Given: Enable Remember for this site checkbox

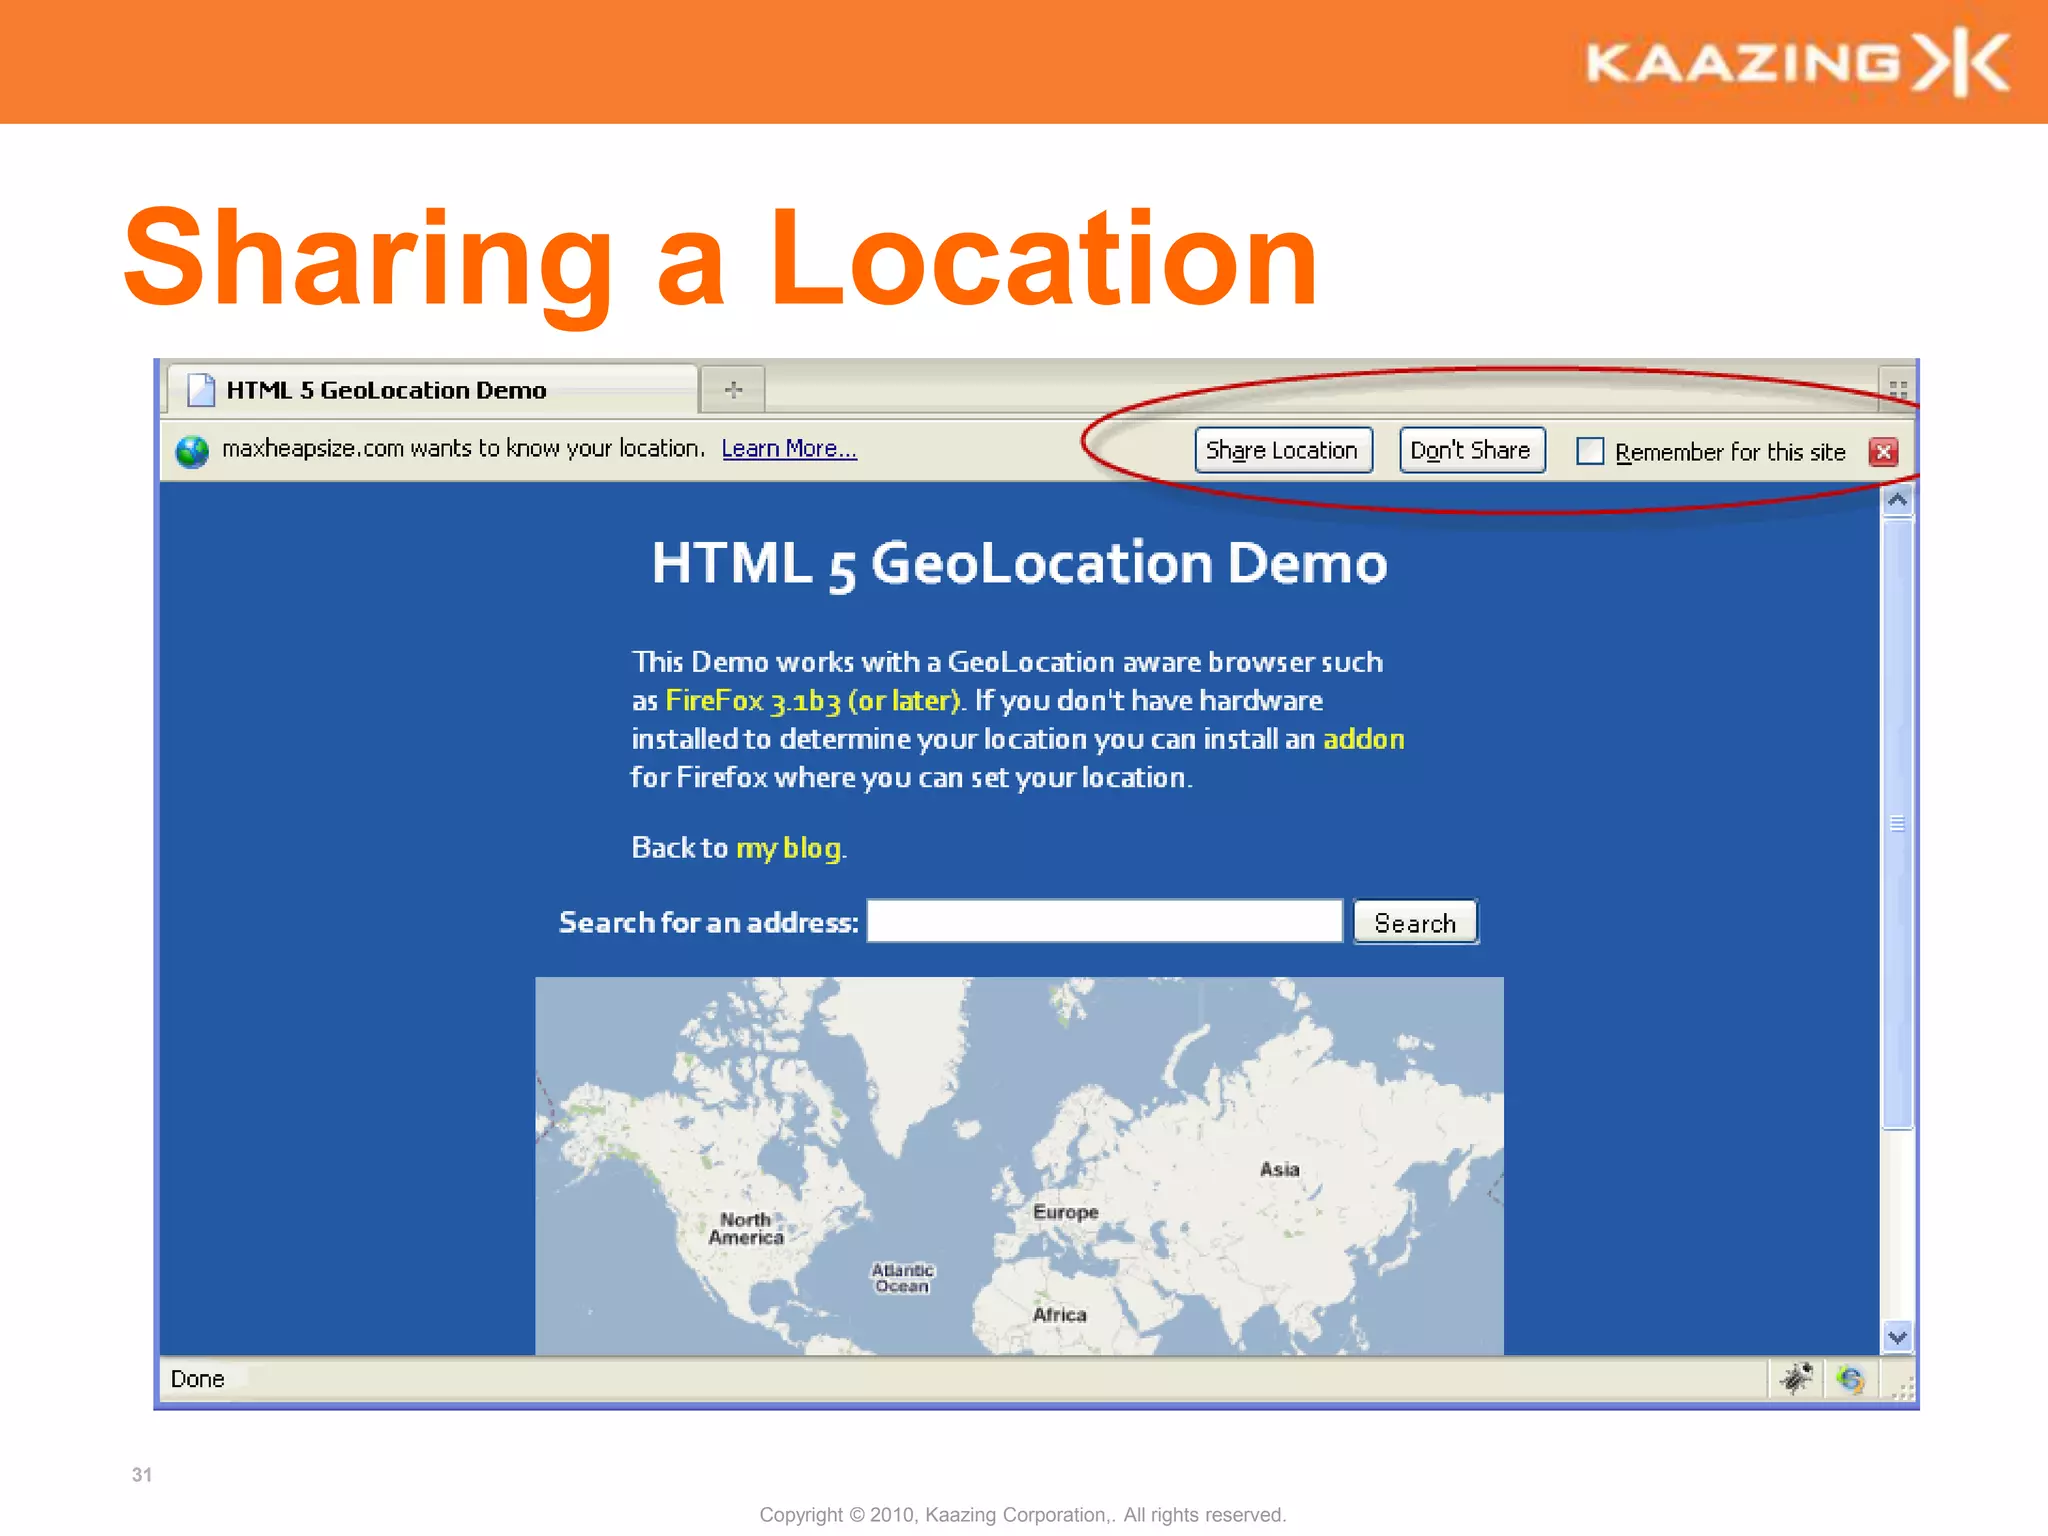Looking at the screenshot, I should (x=1590, y=451).
